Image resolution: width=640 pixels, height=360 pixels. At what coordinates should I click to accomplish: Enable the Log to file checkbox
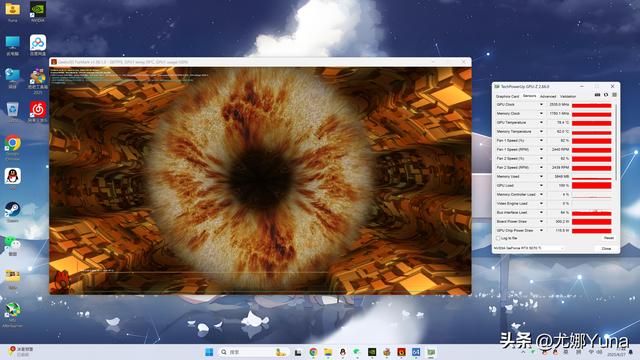coord(498,238)
